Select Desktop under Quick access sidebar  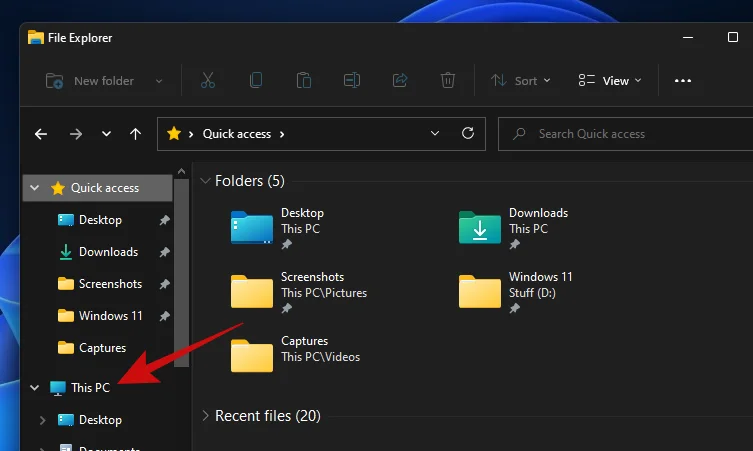[x=100, y=220]
